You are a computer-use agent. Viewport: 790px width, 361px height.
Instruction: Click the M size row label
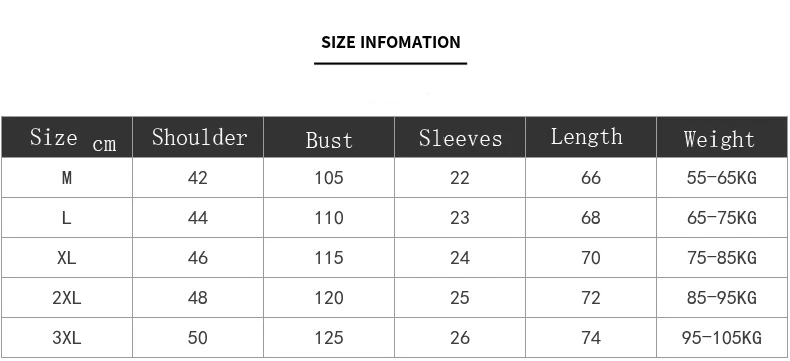pyautogui.click(x=67, y=178)
